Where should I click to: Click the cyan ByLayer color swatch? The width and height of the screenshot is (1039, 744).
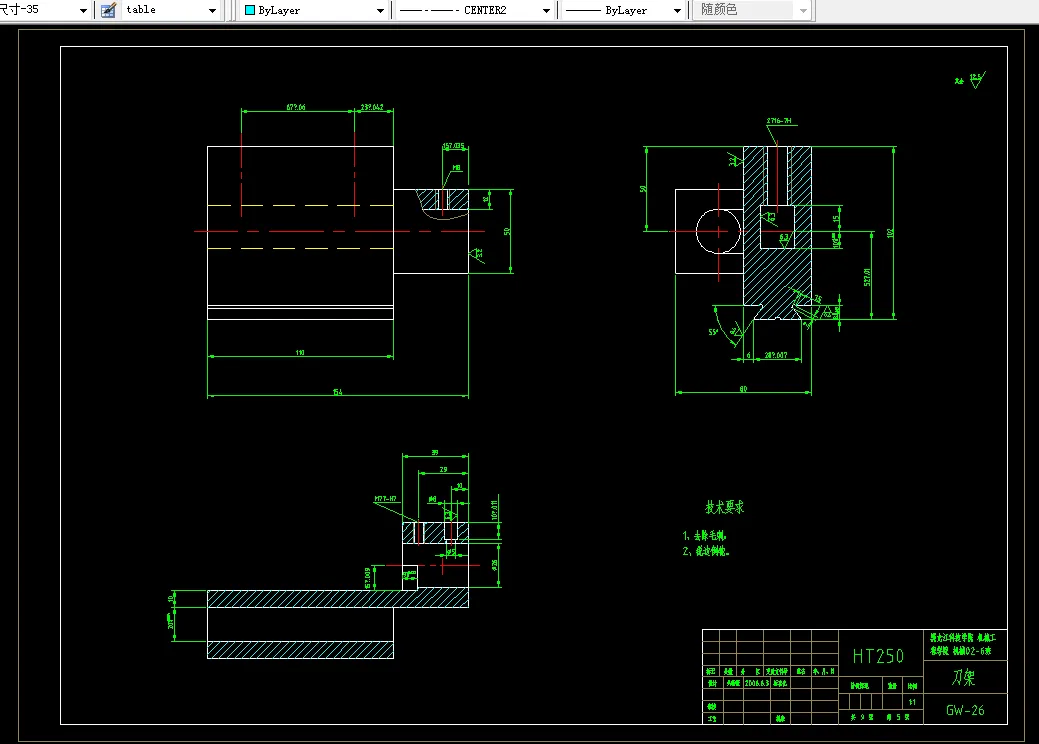click(250, 10)
